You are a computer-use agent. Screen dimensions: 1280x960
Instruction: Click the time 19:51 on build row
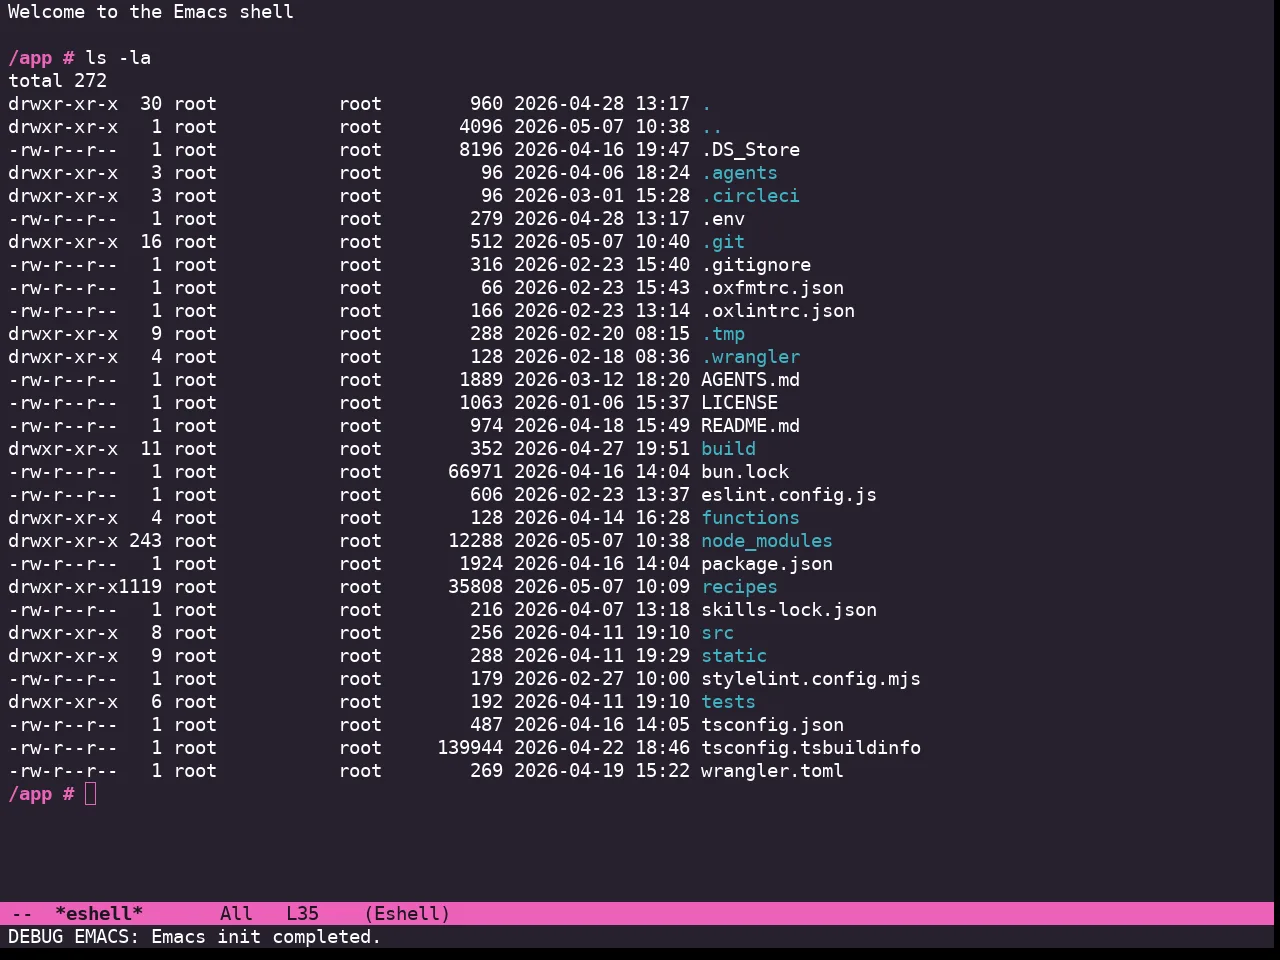(x=663, y=449)
